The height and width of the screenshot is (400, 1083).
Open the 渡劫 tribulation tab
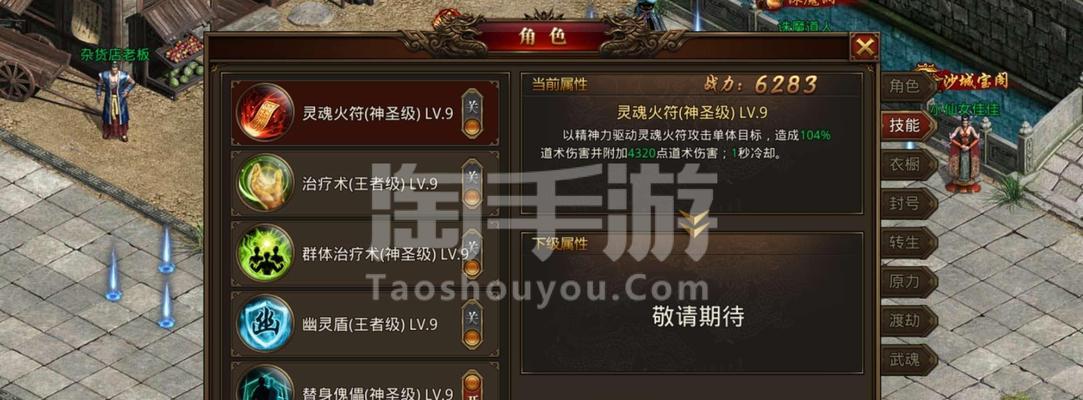907,321
